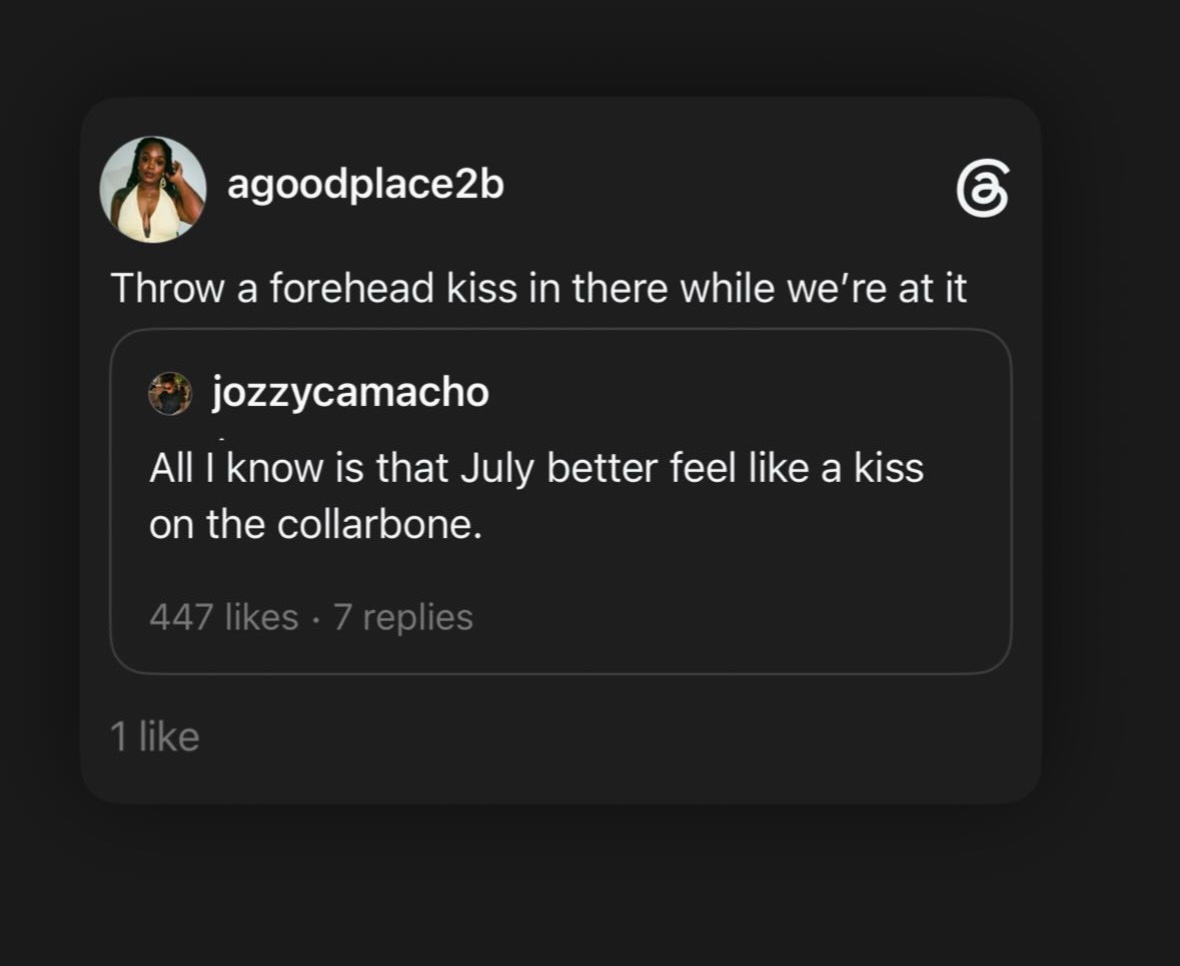
Task: Click the 'on the collarbone.' text line
Action: click(x=315, y=524)
